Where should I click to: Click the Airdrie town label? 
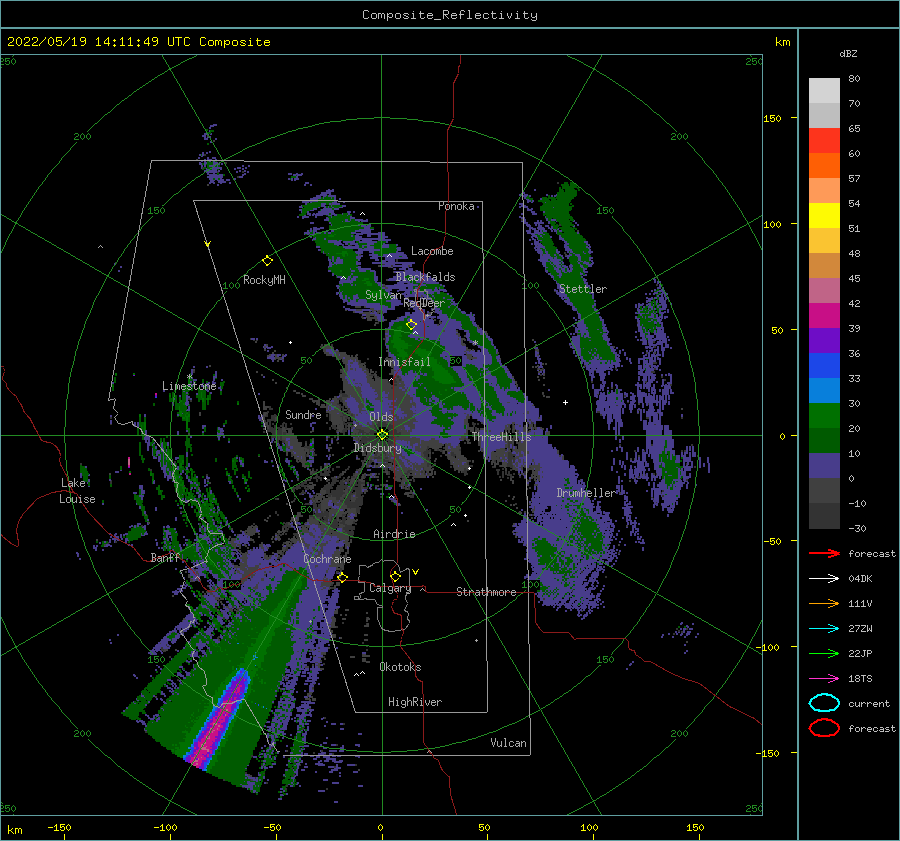394,534
